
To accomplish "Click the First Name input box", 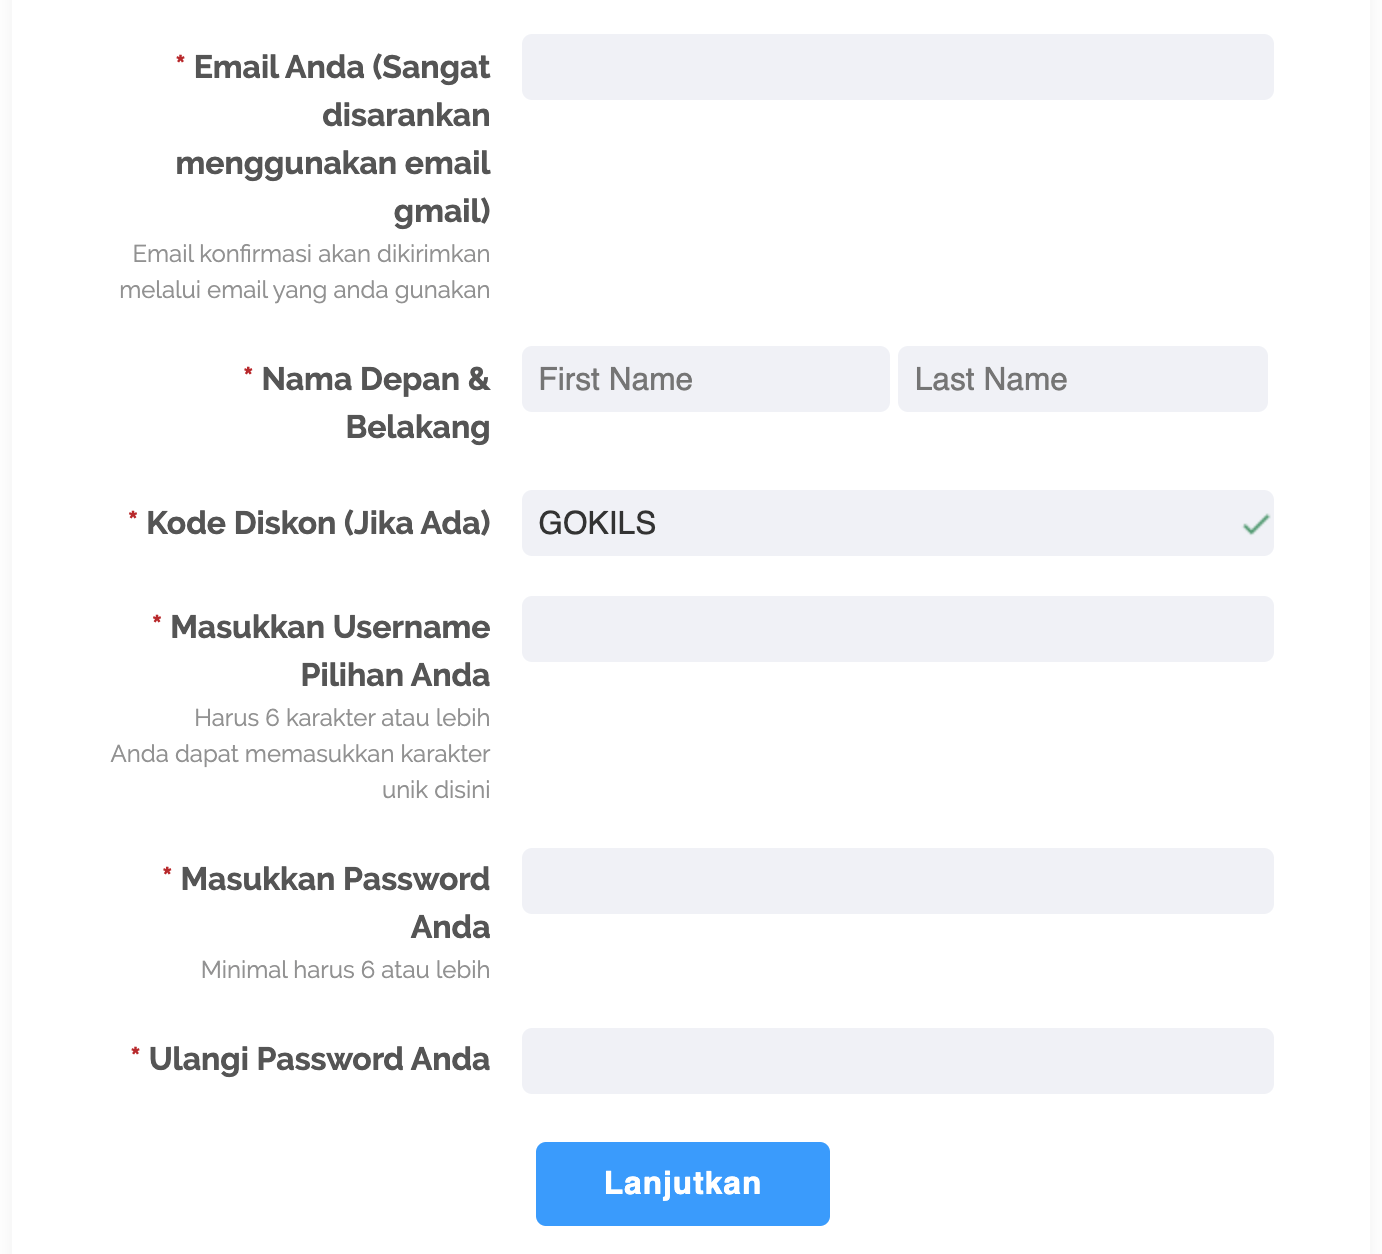I will (705, 379).
